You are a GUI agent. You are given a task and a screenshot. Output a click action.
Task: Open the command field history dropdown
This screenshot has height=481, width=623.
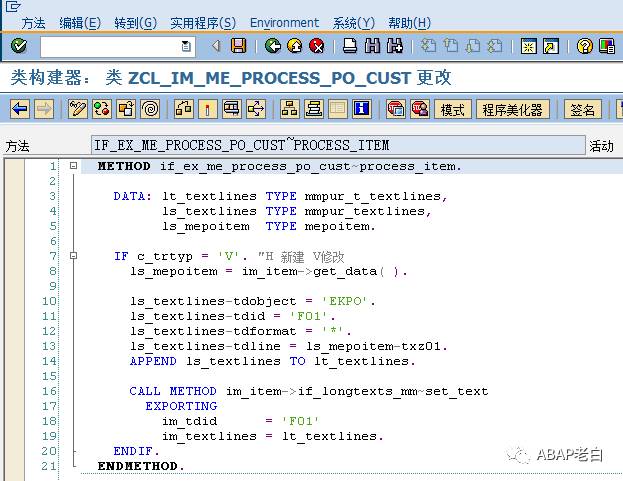point(187,47)
